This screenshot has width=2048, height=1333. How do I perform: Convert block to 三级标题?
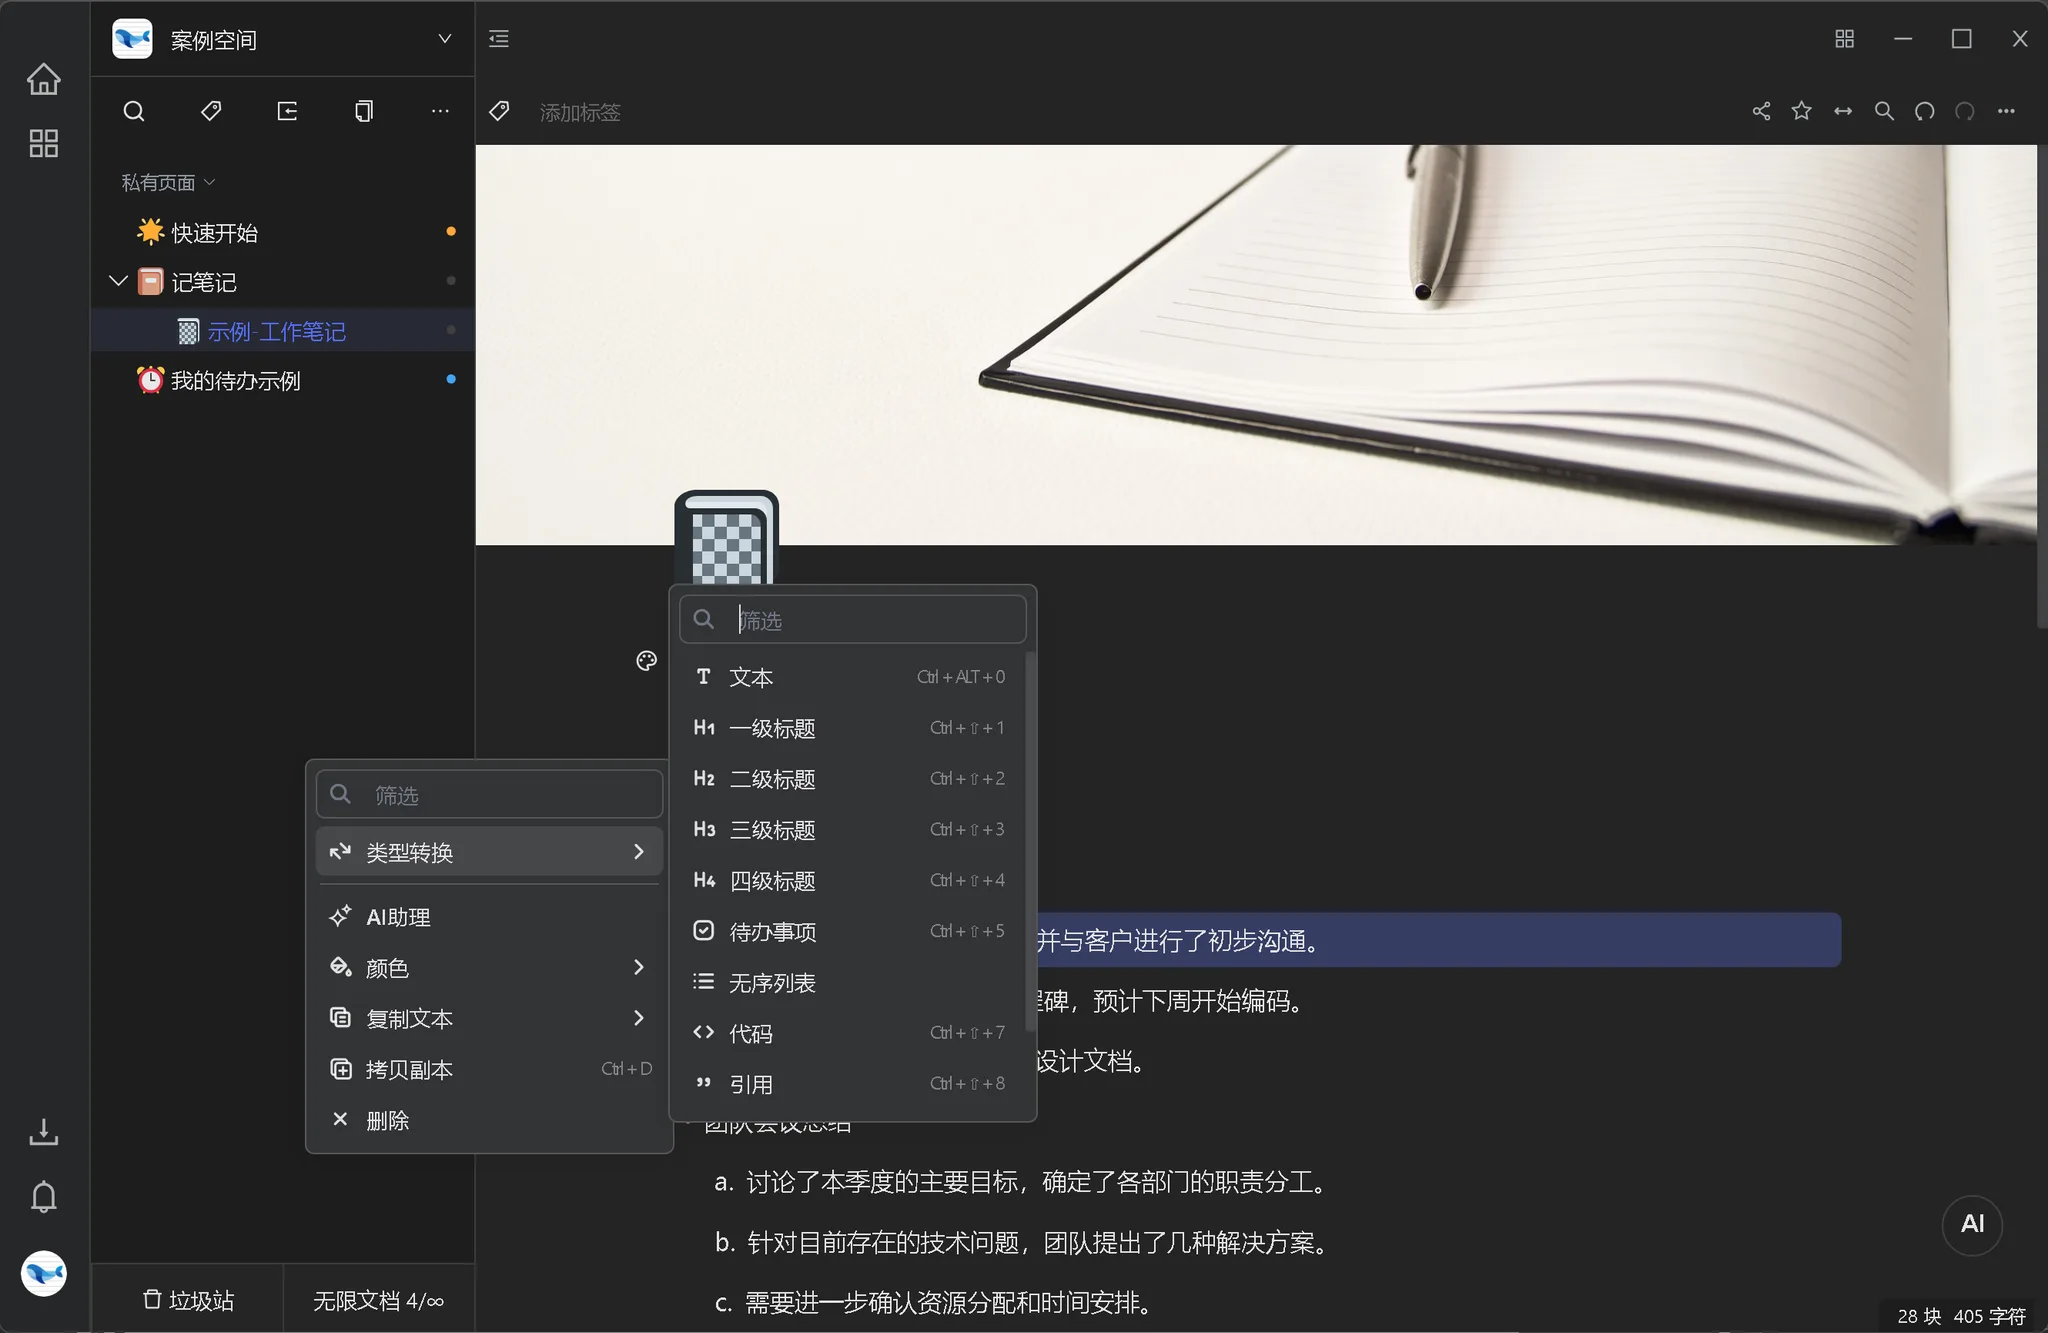point(850,830)
